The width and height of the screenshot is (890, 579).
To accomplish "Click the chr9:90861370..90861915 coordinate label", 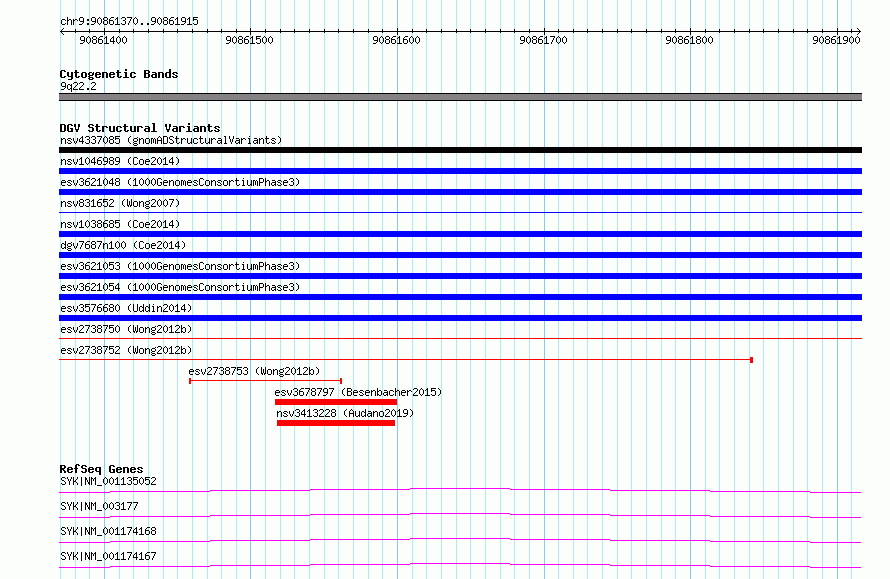I will [129, 22].
